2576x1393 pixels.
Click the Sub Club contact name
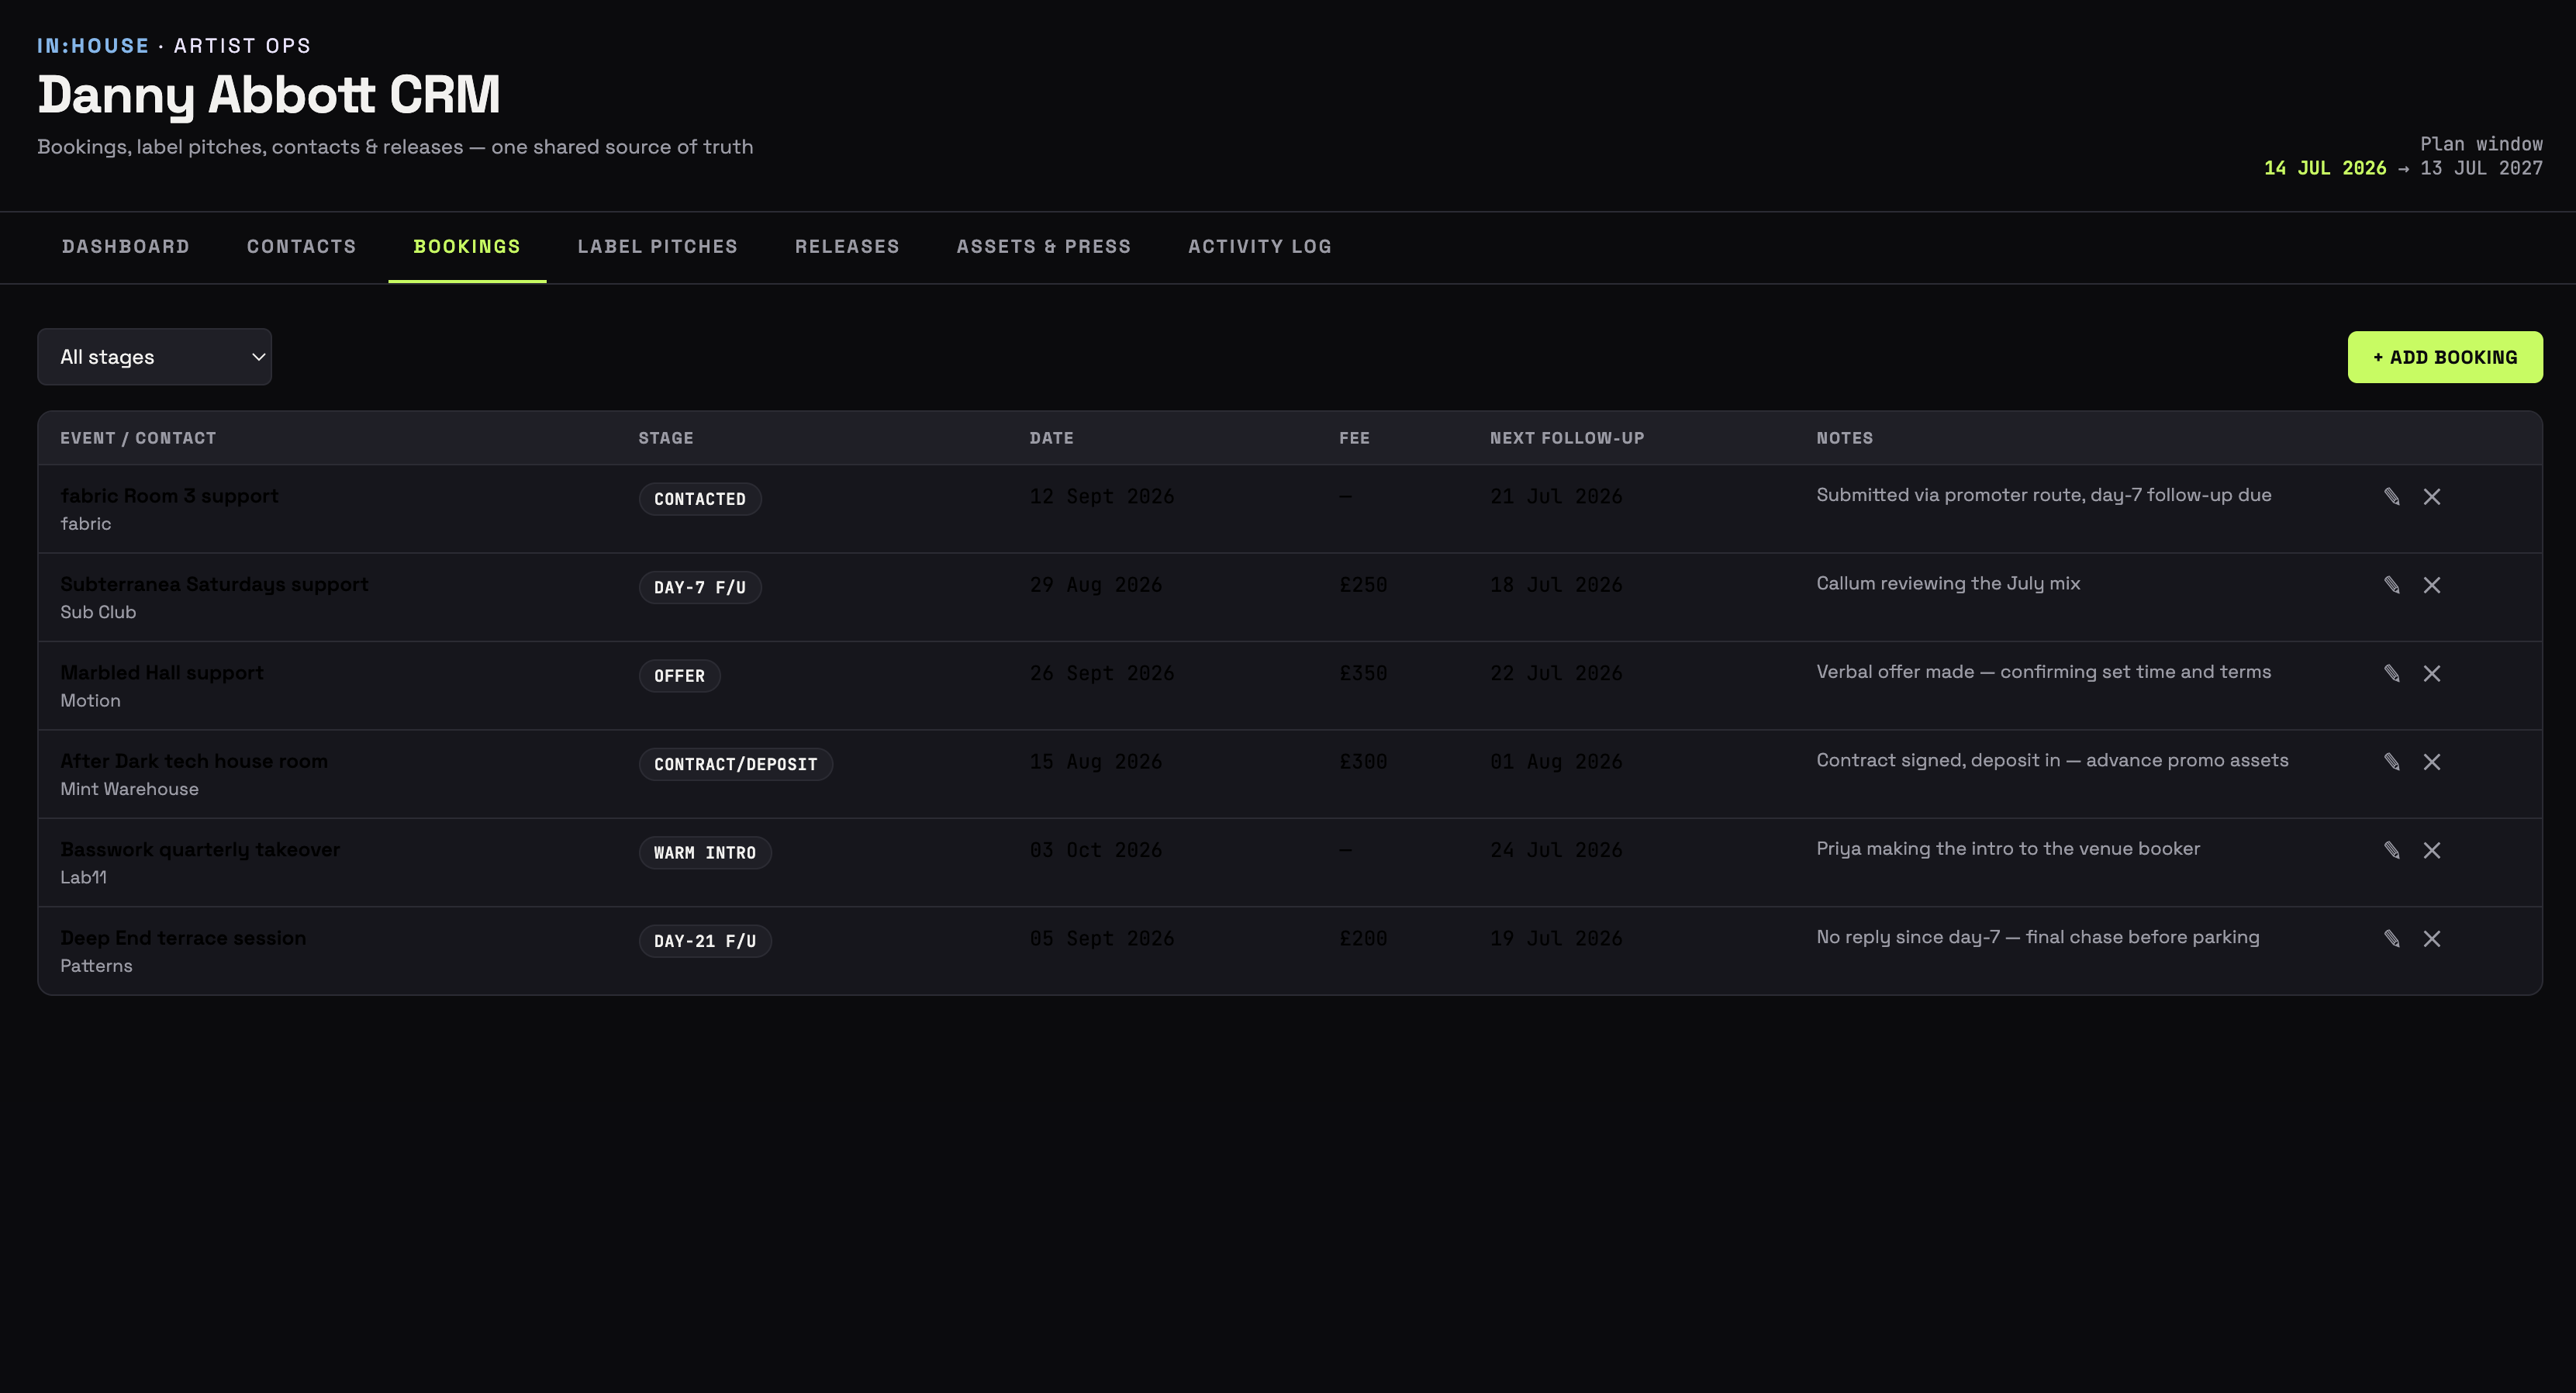(x=98, y=612)
